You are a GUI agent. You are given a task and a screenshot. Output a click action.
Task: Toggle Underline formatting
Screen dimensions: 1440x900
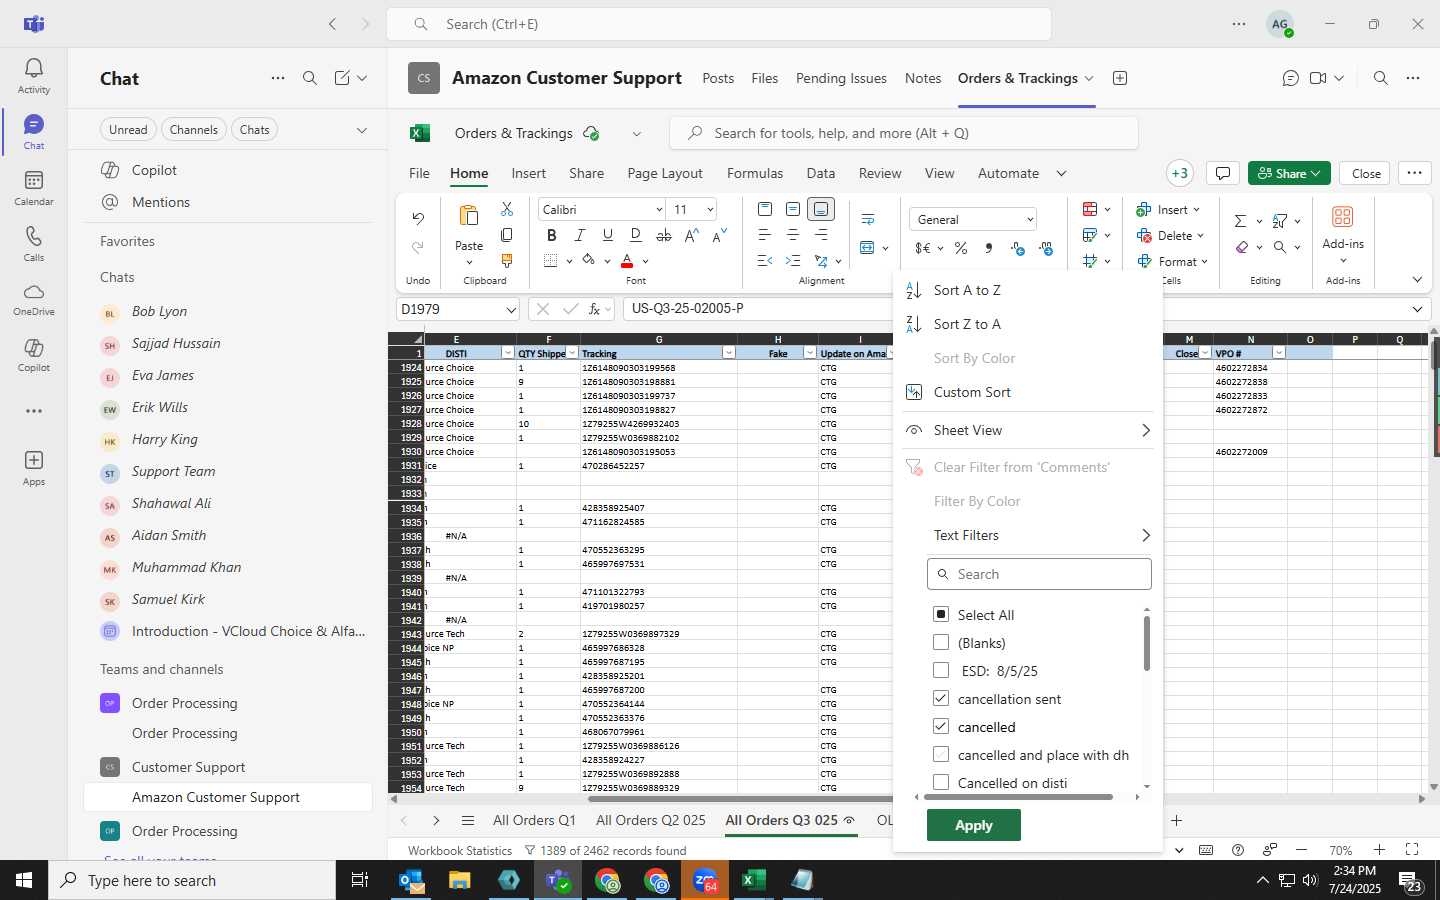point(607,235)
